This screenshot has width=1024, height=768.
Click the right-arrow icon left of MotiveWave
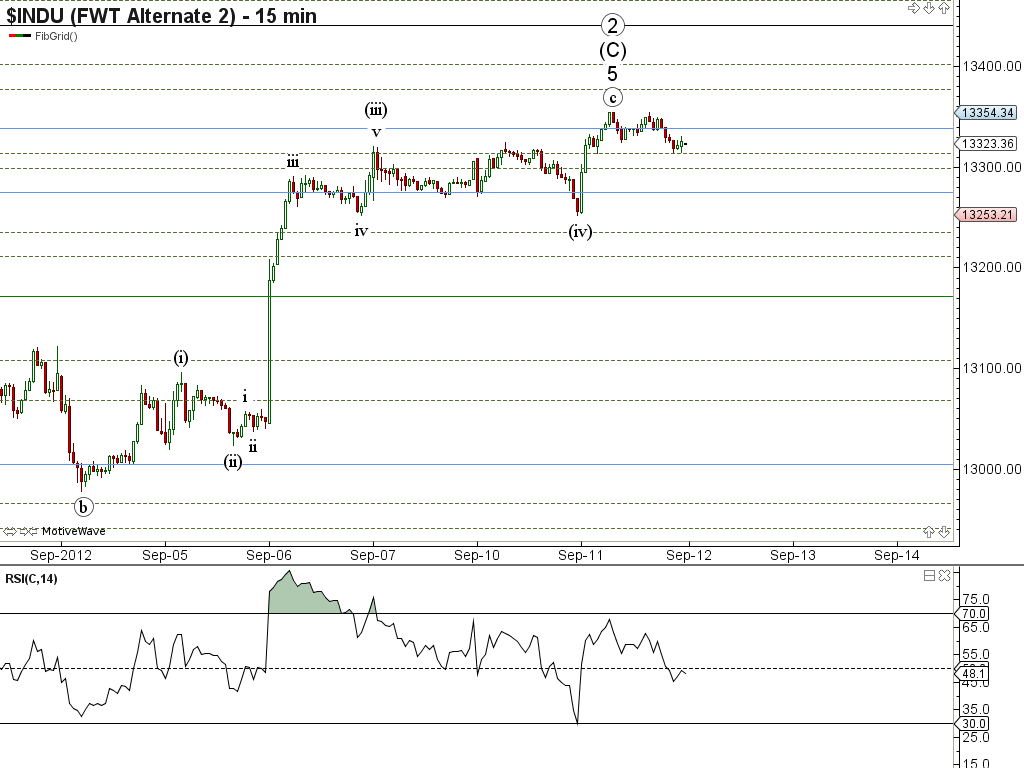[22, 531]
